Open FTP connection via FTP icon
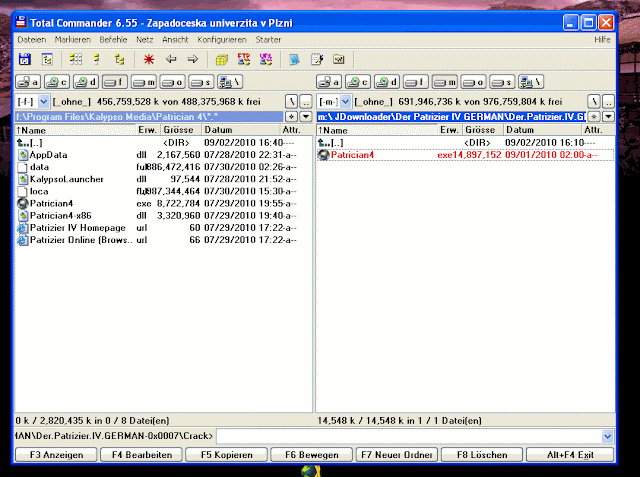640x477 pixels. 244,60
